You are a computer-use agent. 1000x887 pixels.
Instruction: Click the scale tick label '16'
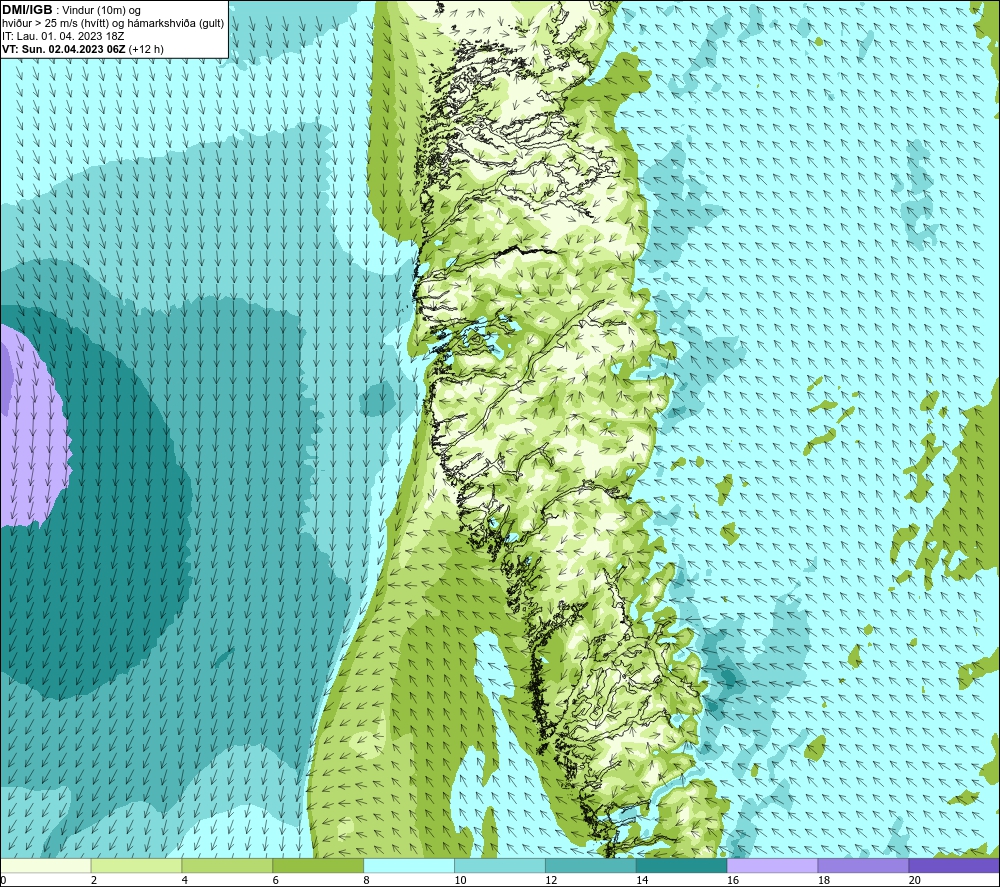tap(733, 880)
